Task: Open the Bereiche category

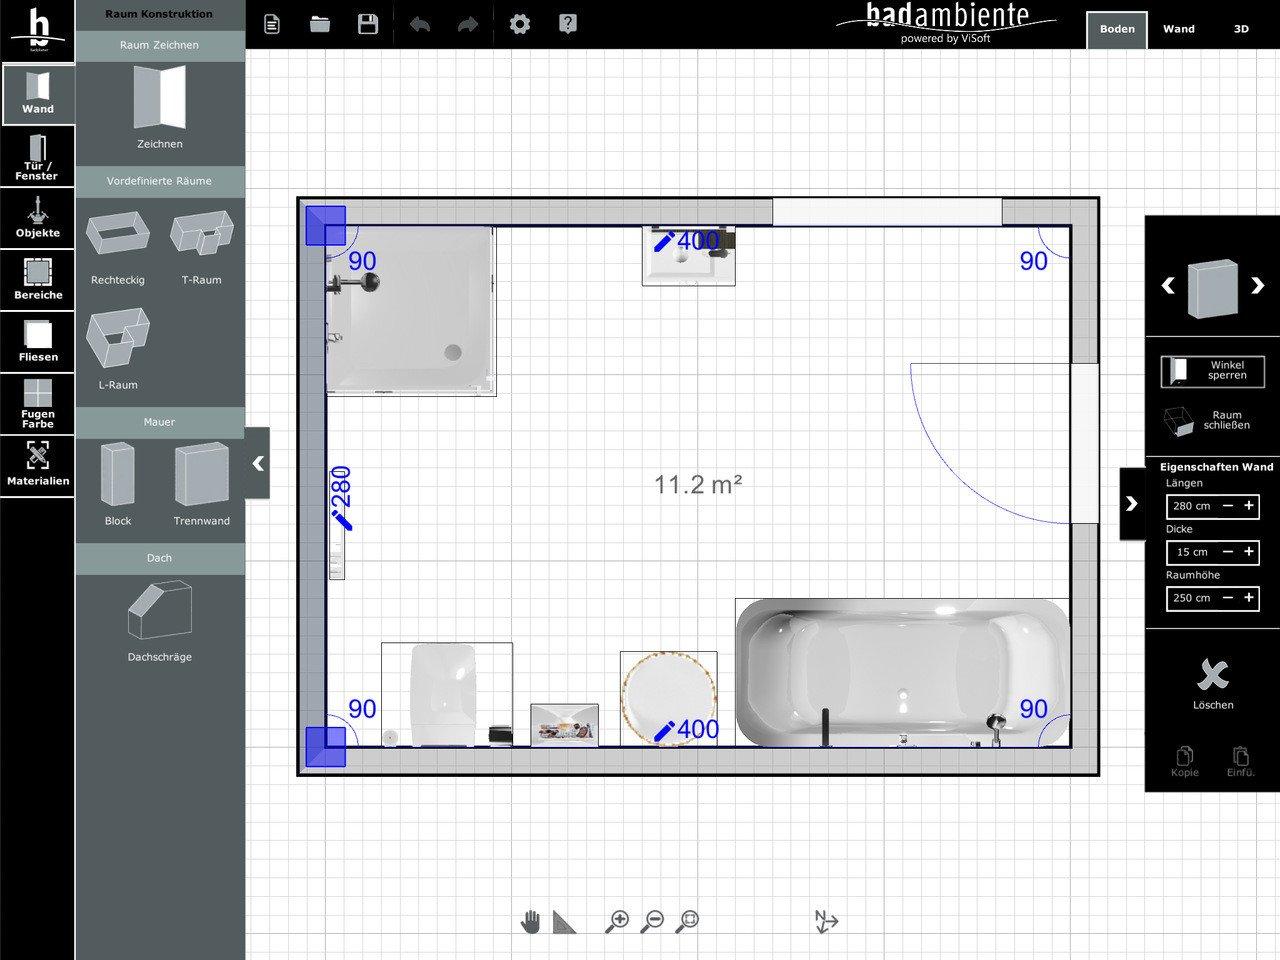Action: tap(37, 279)
